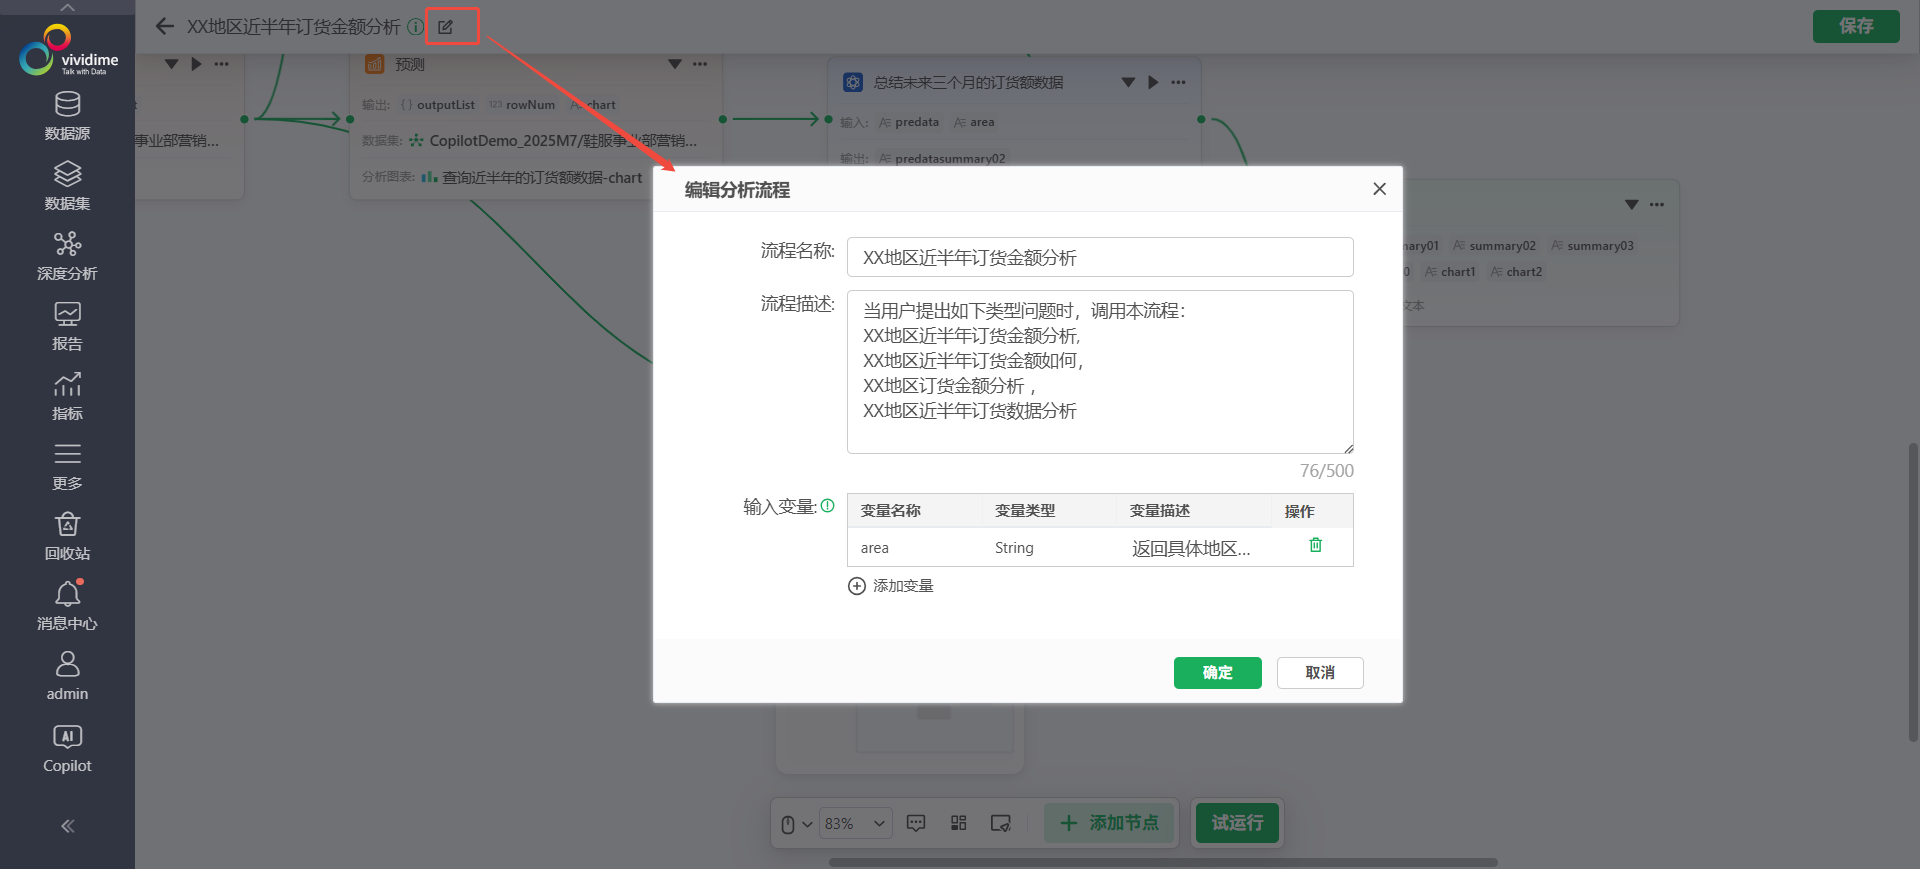The image size is (1920, 869).
Task: Launch Copilot from the sidebar
Action: (x=67, y=749)
